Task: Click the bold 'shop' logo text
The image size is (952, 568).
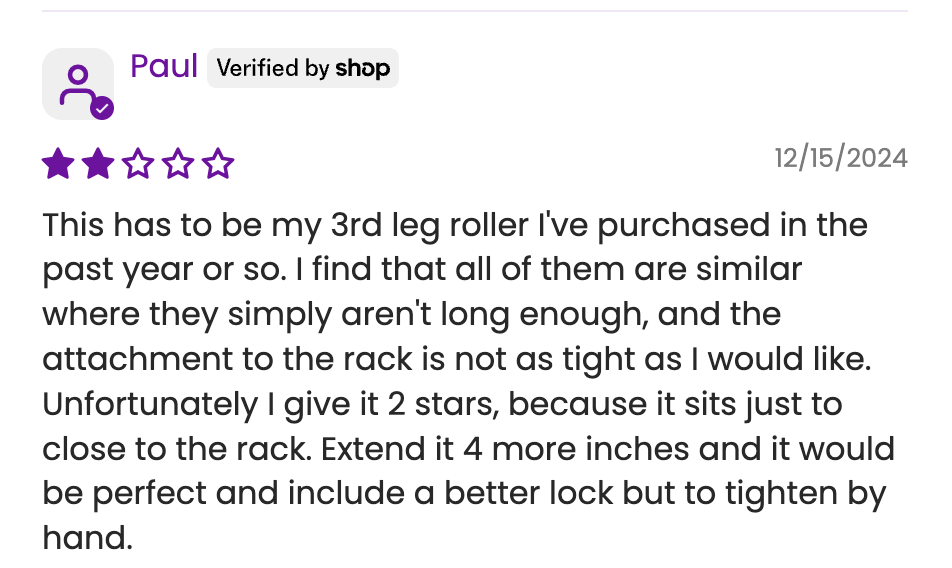Action: 363,69
